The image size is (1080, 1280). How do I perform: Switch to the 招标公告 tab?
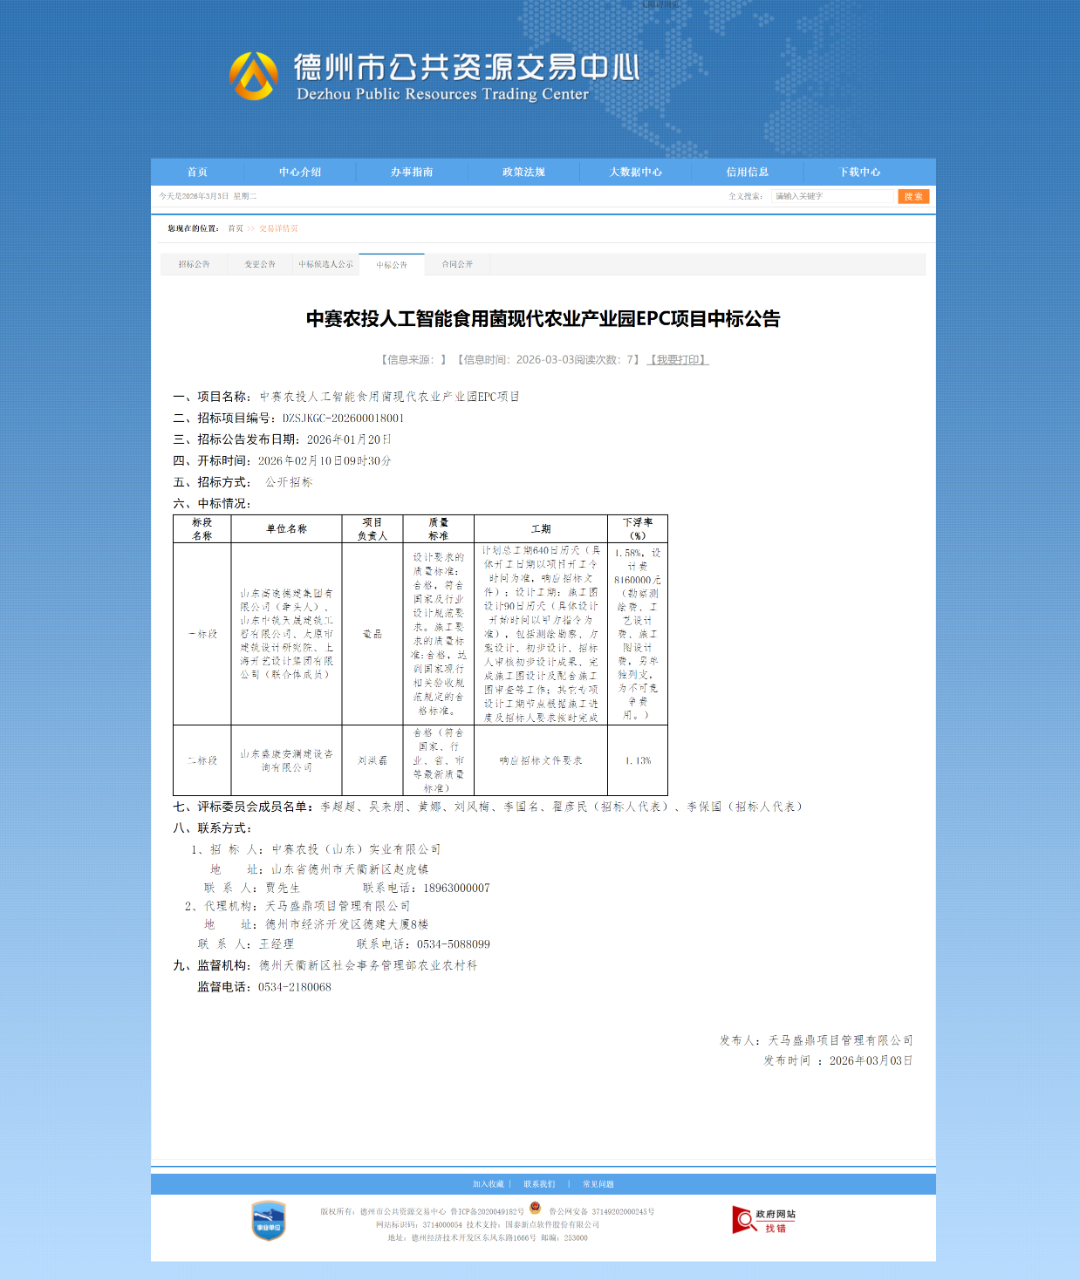point(194,265)
